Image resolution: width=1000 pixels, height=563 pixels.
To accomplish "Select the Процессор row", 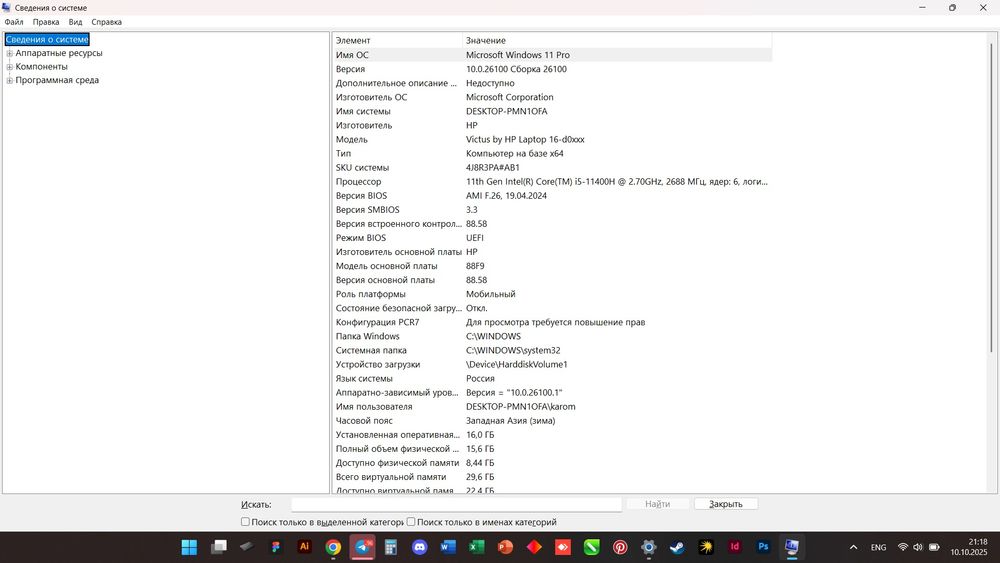I will tap(552, 182).
